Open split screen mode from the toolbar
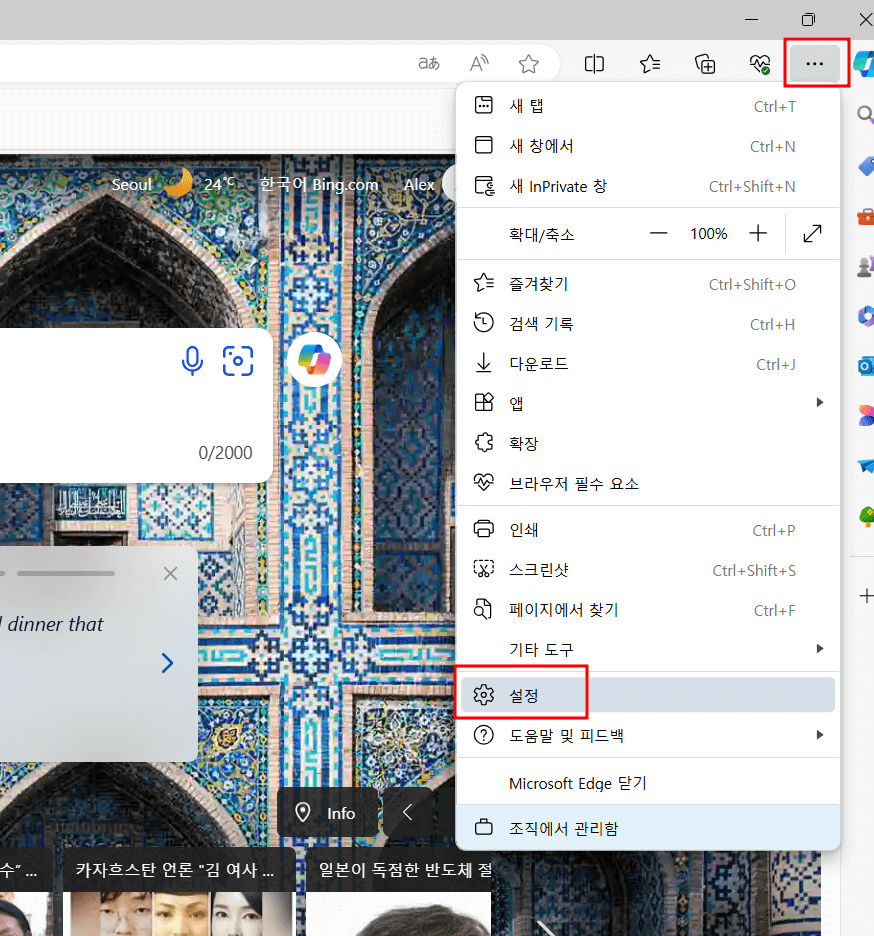The height and width of the screenshot is (936, 874). tap(593, 63)
